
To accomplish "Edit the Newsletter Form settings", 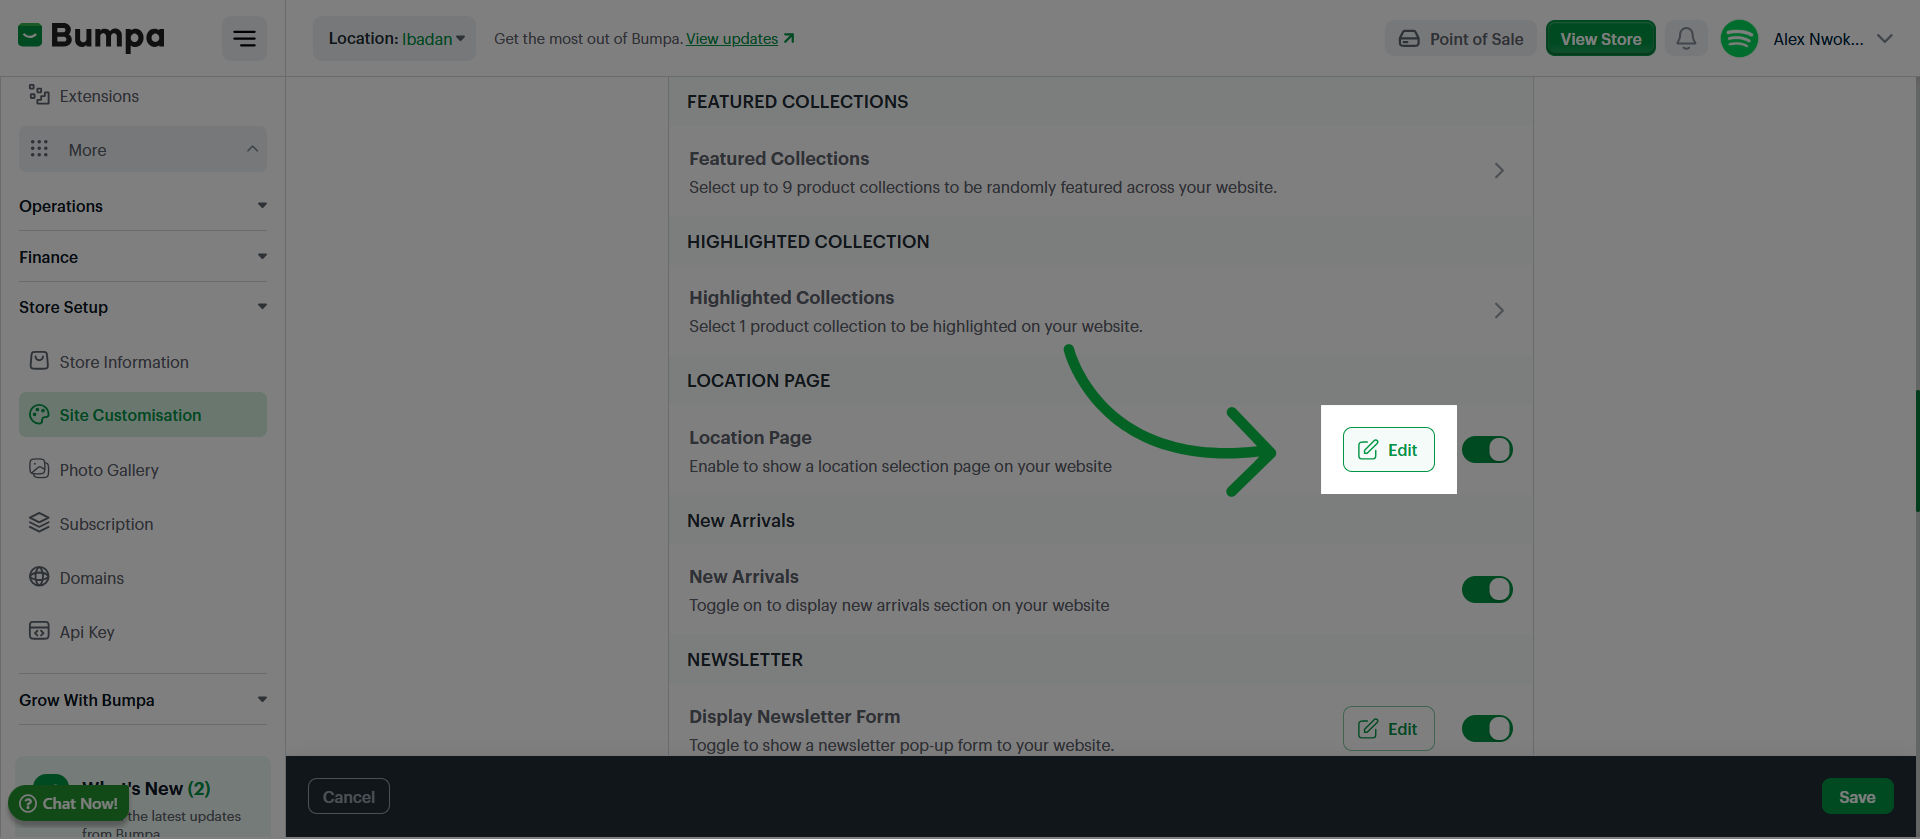I will [1388, 729].
